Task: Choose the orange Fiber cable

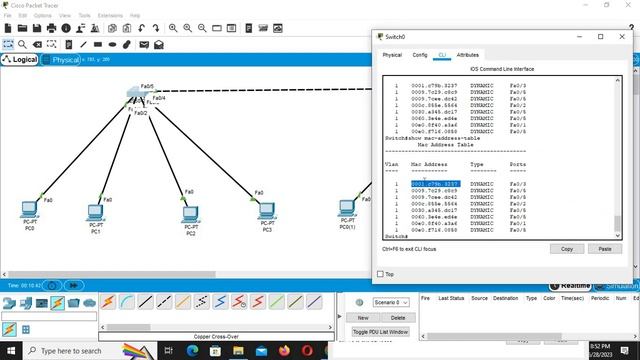Action: 183,302
